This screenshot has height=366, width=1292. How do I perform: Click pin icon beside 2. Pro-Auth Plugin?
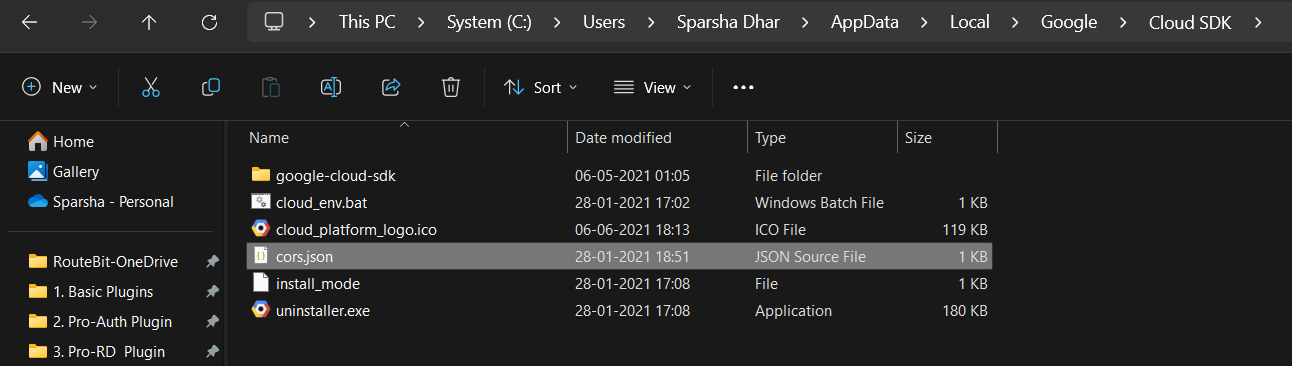pyautogui.click(x=212, y=322)
